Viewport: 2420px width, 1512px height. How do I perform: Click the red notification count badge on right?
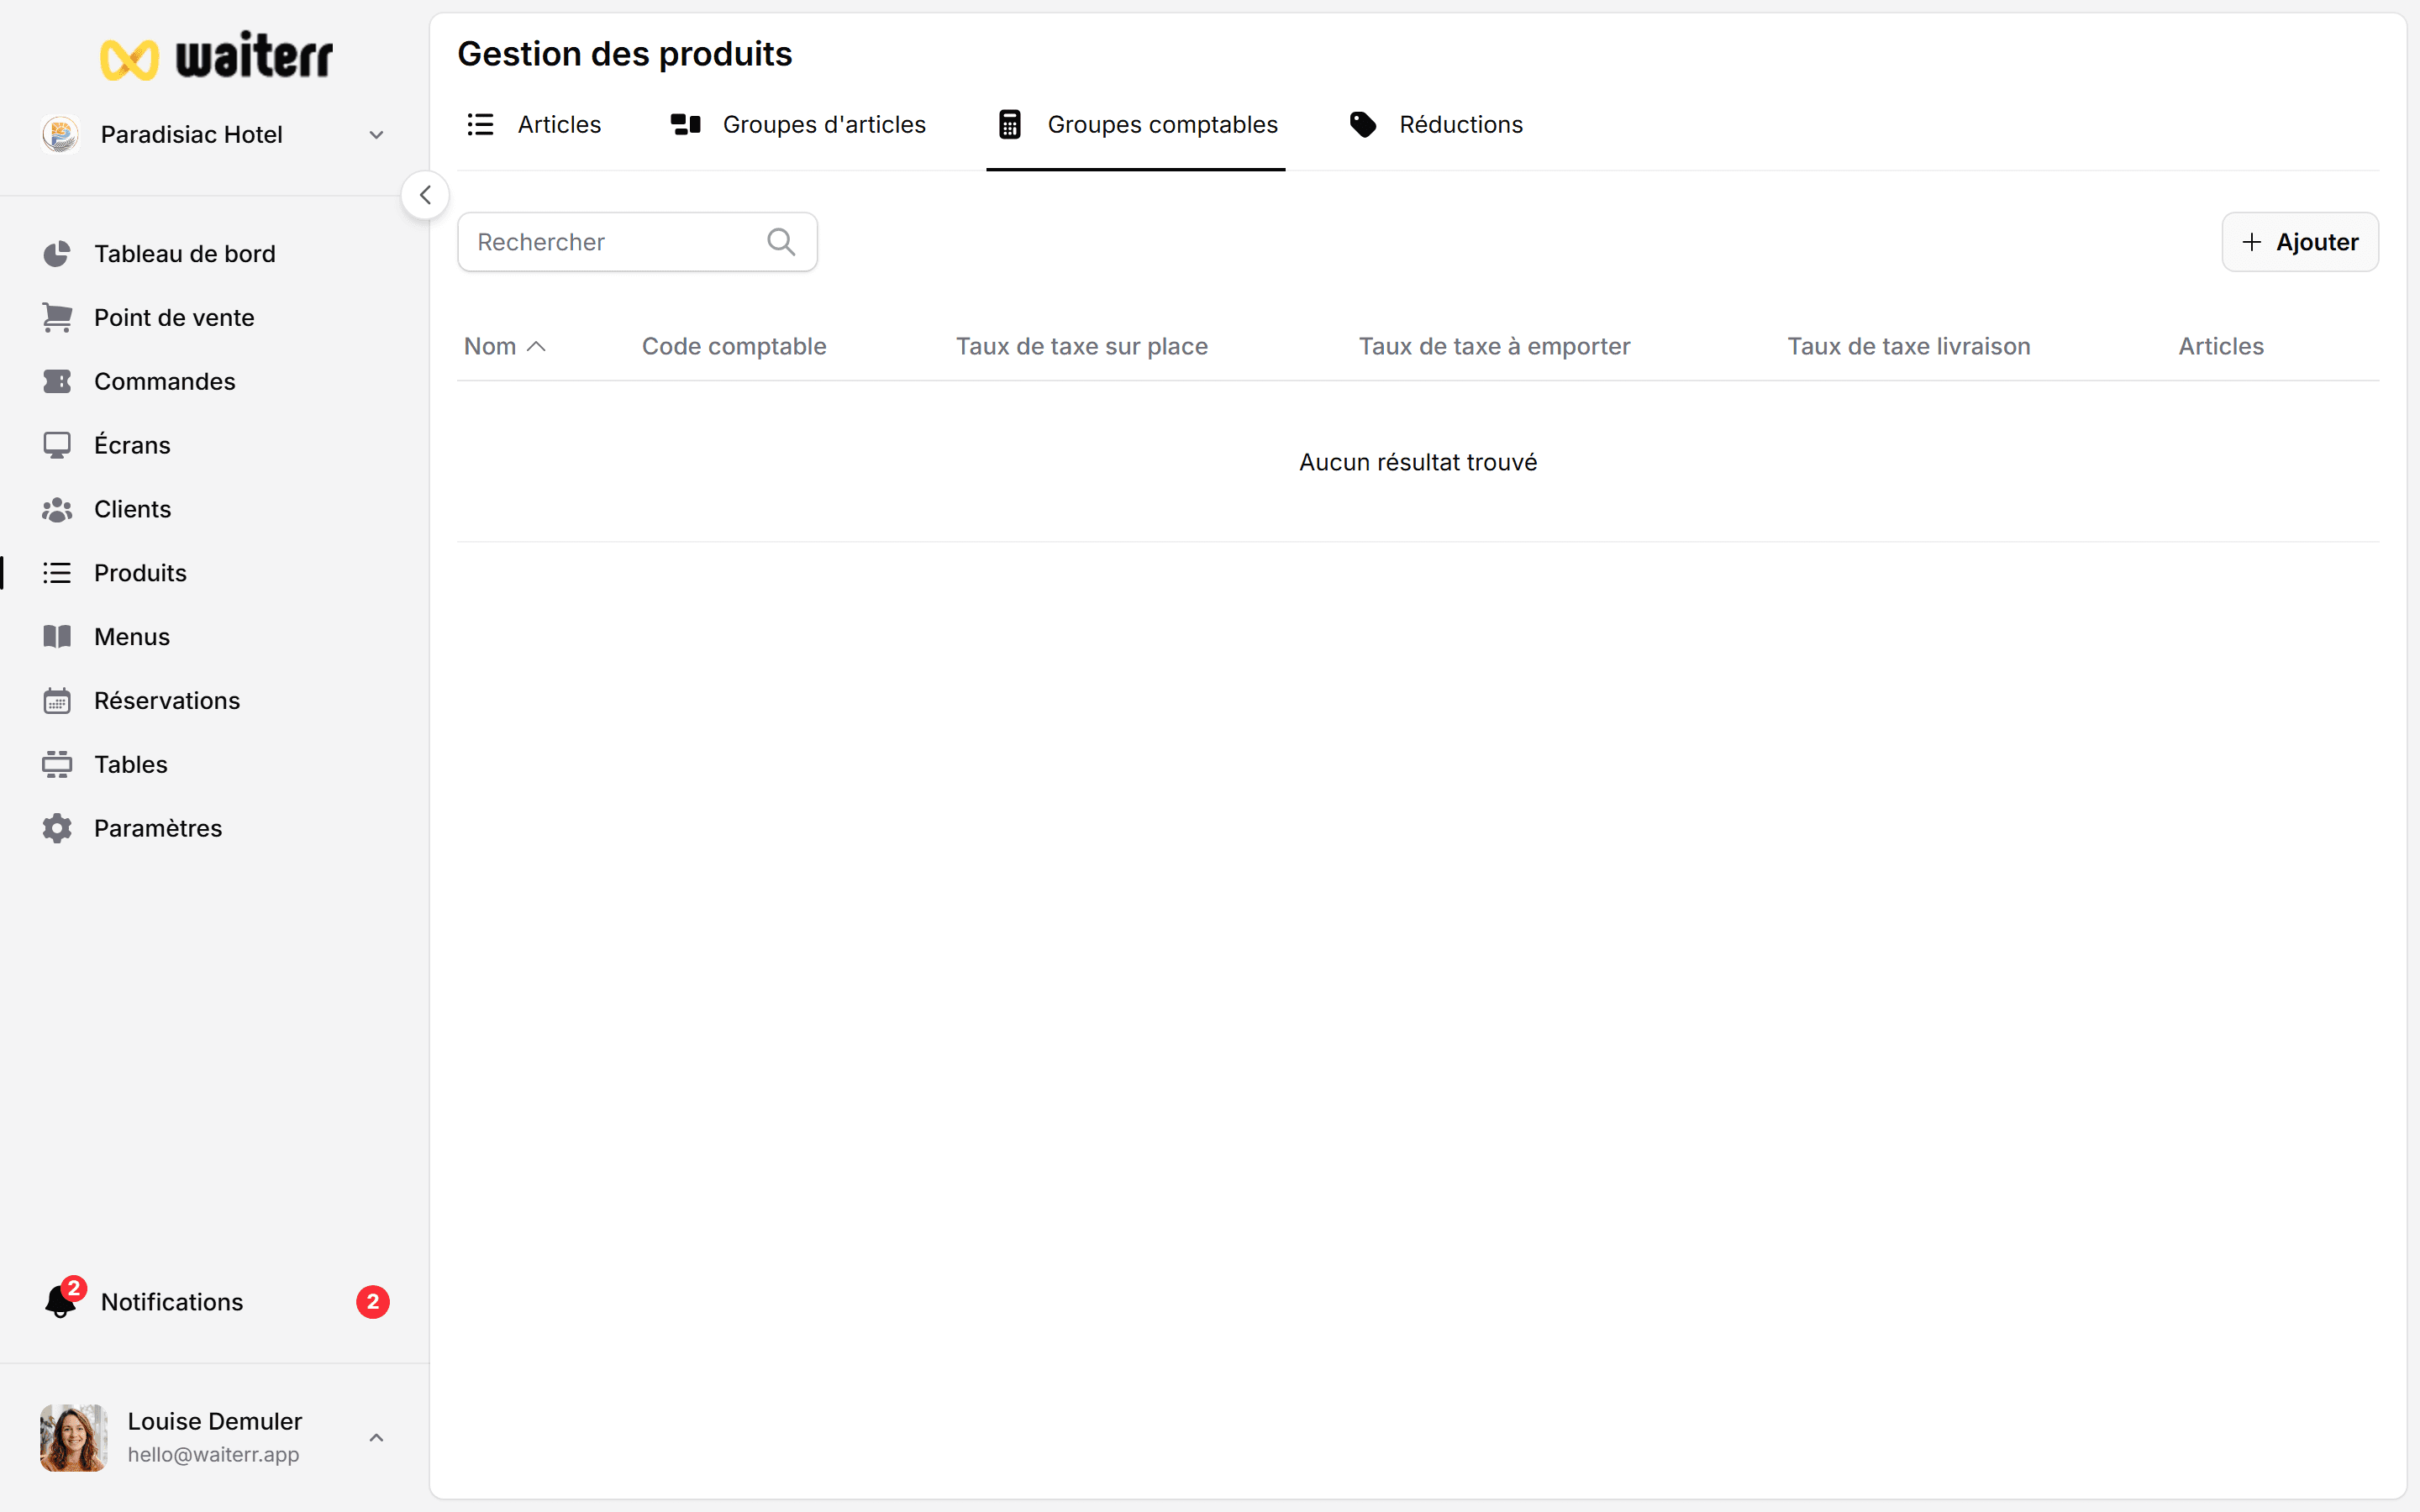pyautogui.click(x=373, y=1302)
